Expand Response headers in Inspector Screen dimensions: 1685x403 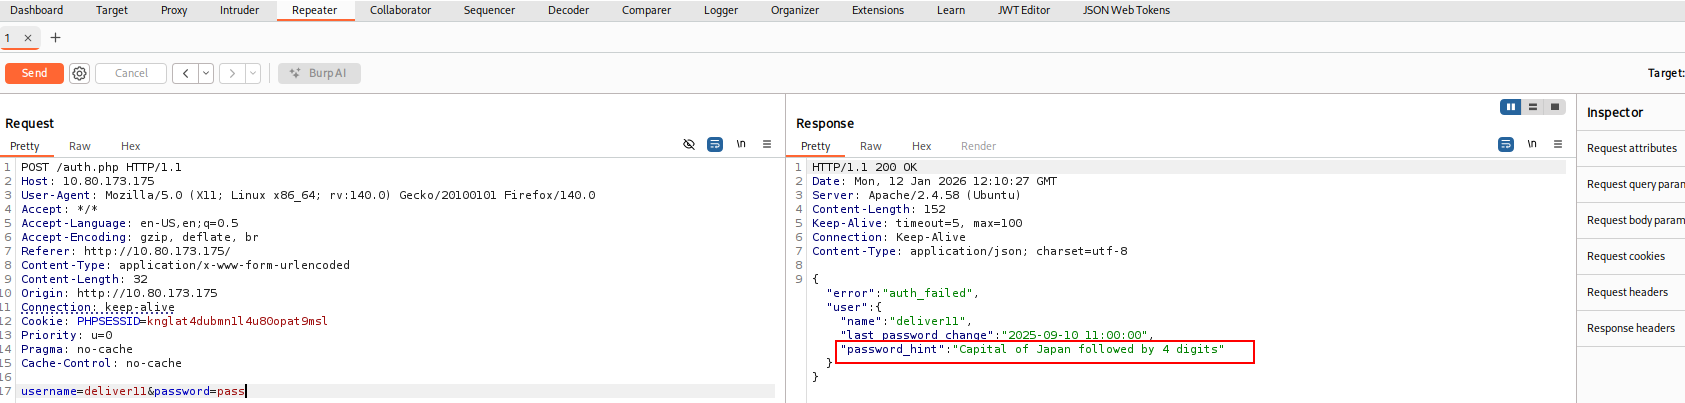tap(1630, 328)
